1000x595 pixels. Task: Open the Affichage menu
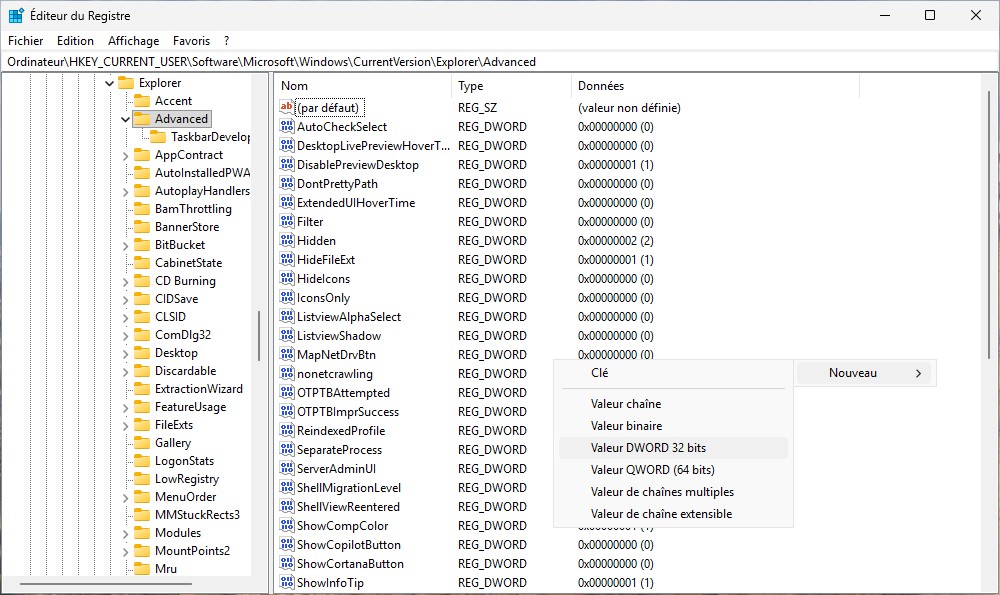133,41
